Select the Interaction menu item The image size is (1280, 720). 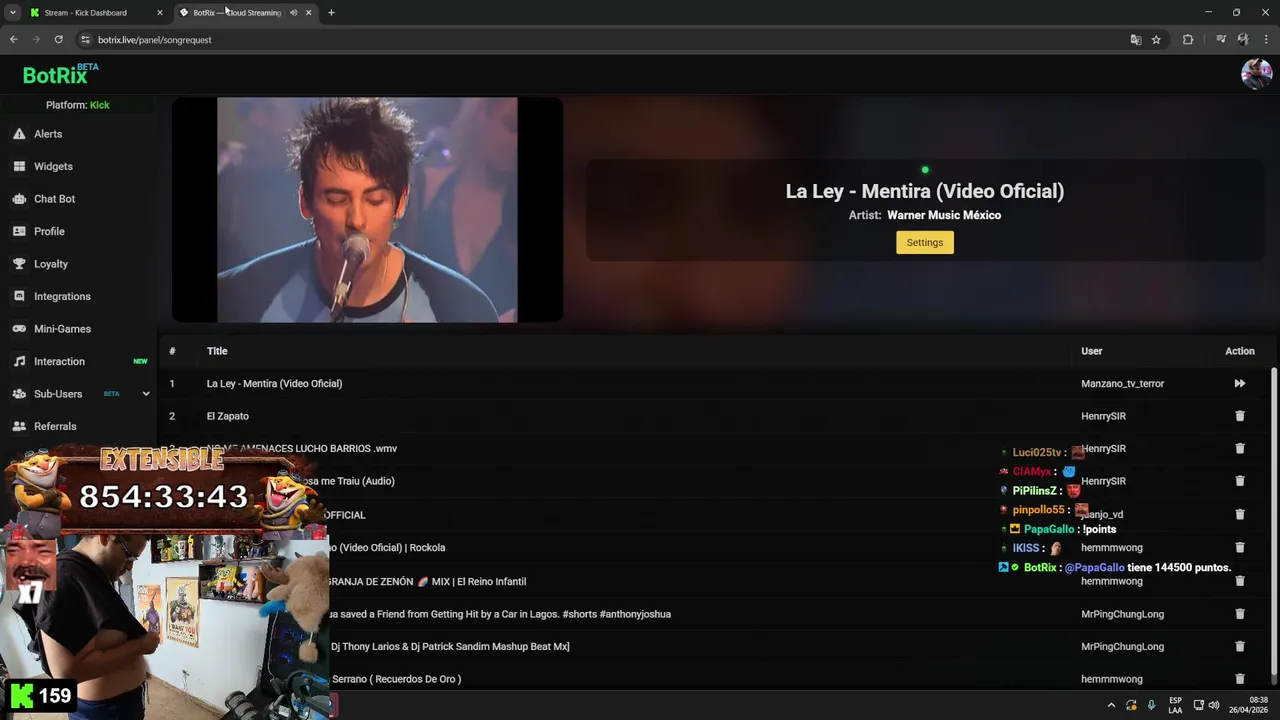pos(59,361)
